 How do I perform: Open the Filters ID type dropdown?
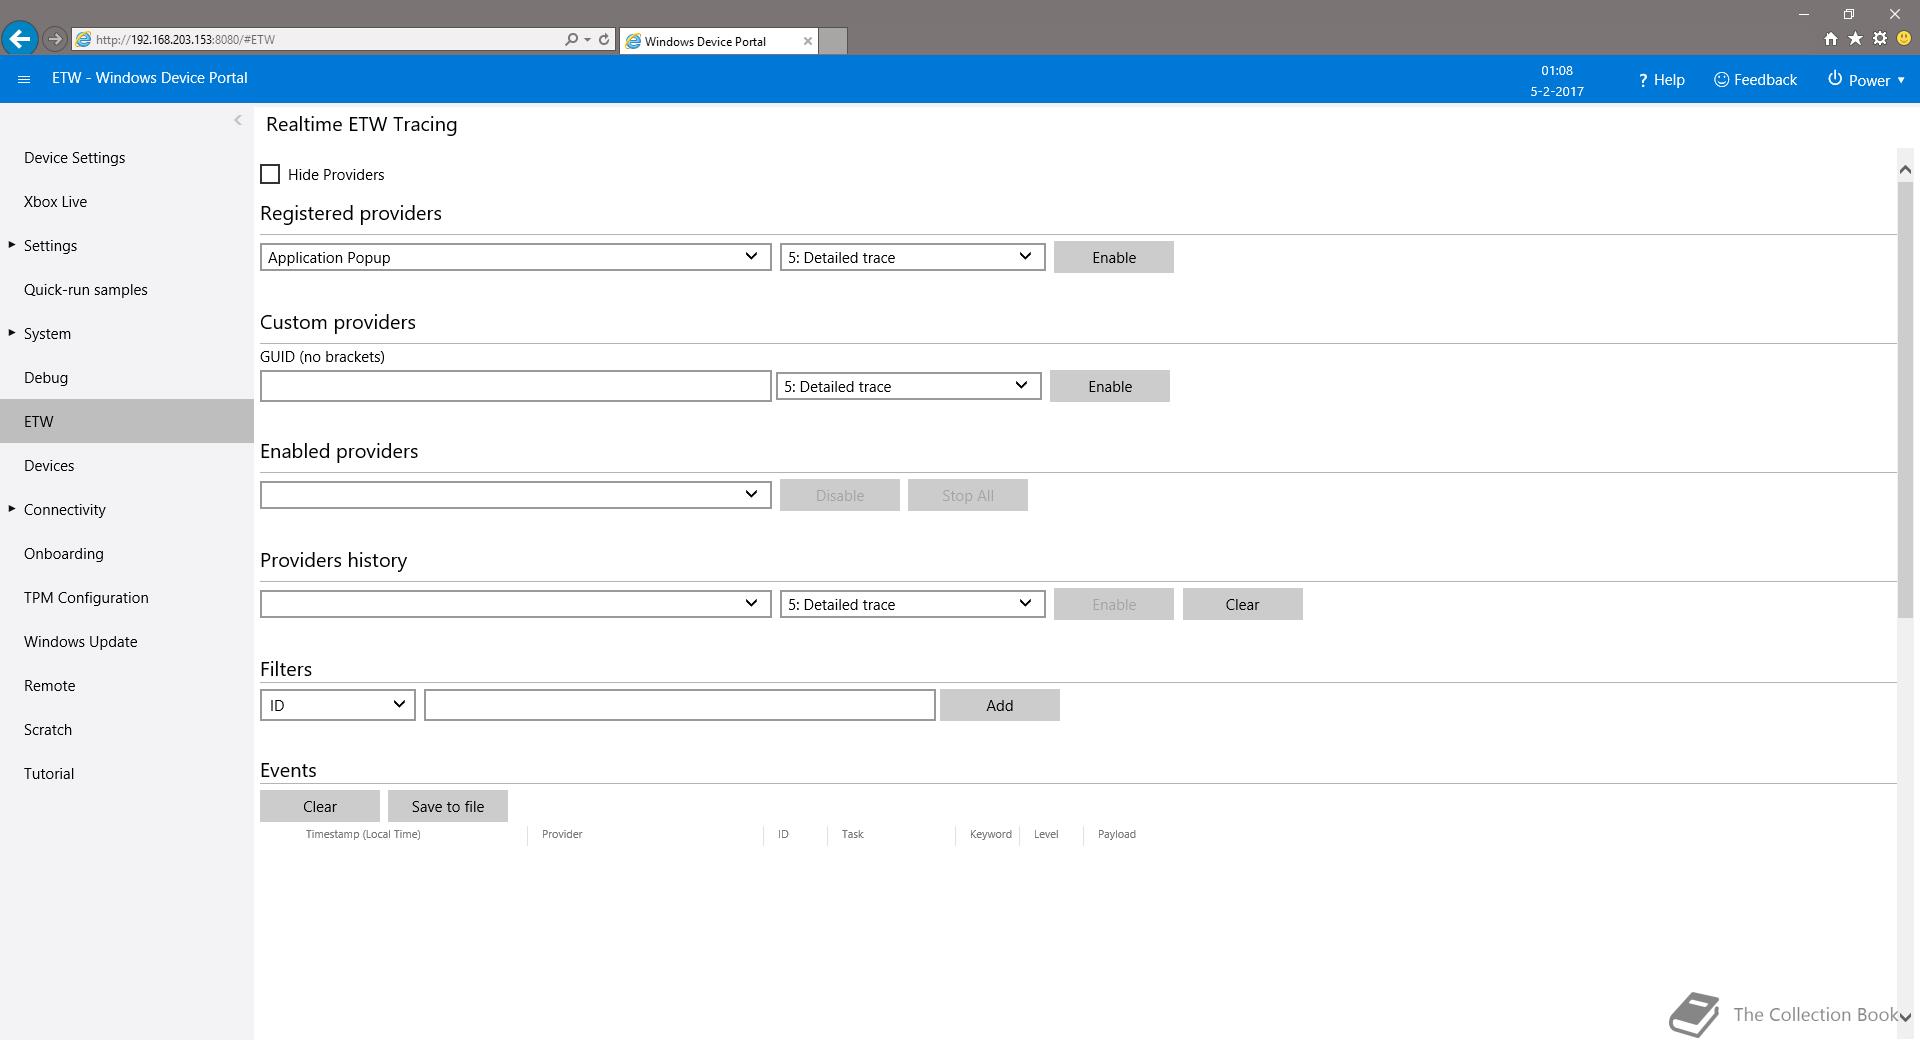(338, 705)
